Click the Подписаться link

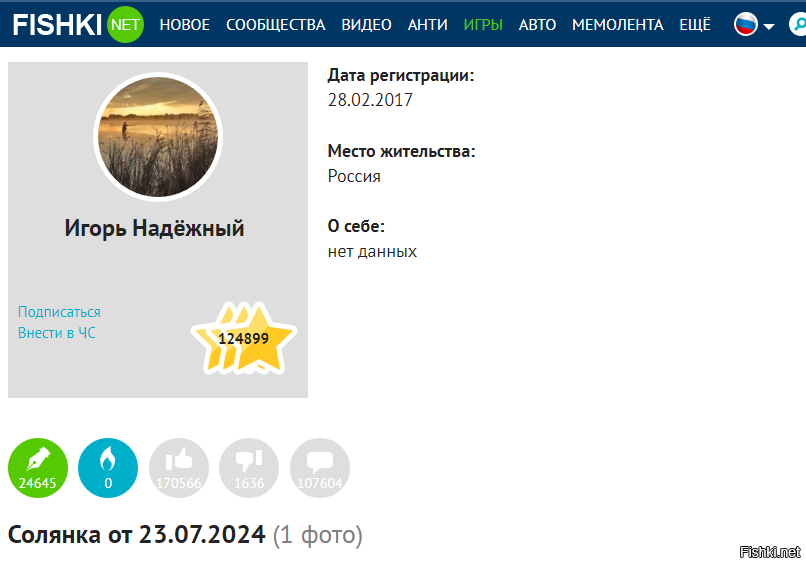pyautogui.click(x=59, y=312)
